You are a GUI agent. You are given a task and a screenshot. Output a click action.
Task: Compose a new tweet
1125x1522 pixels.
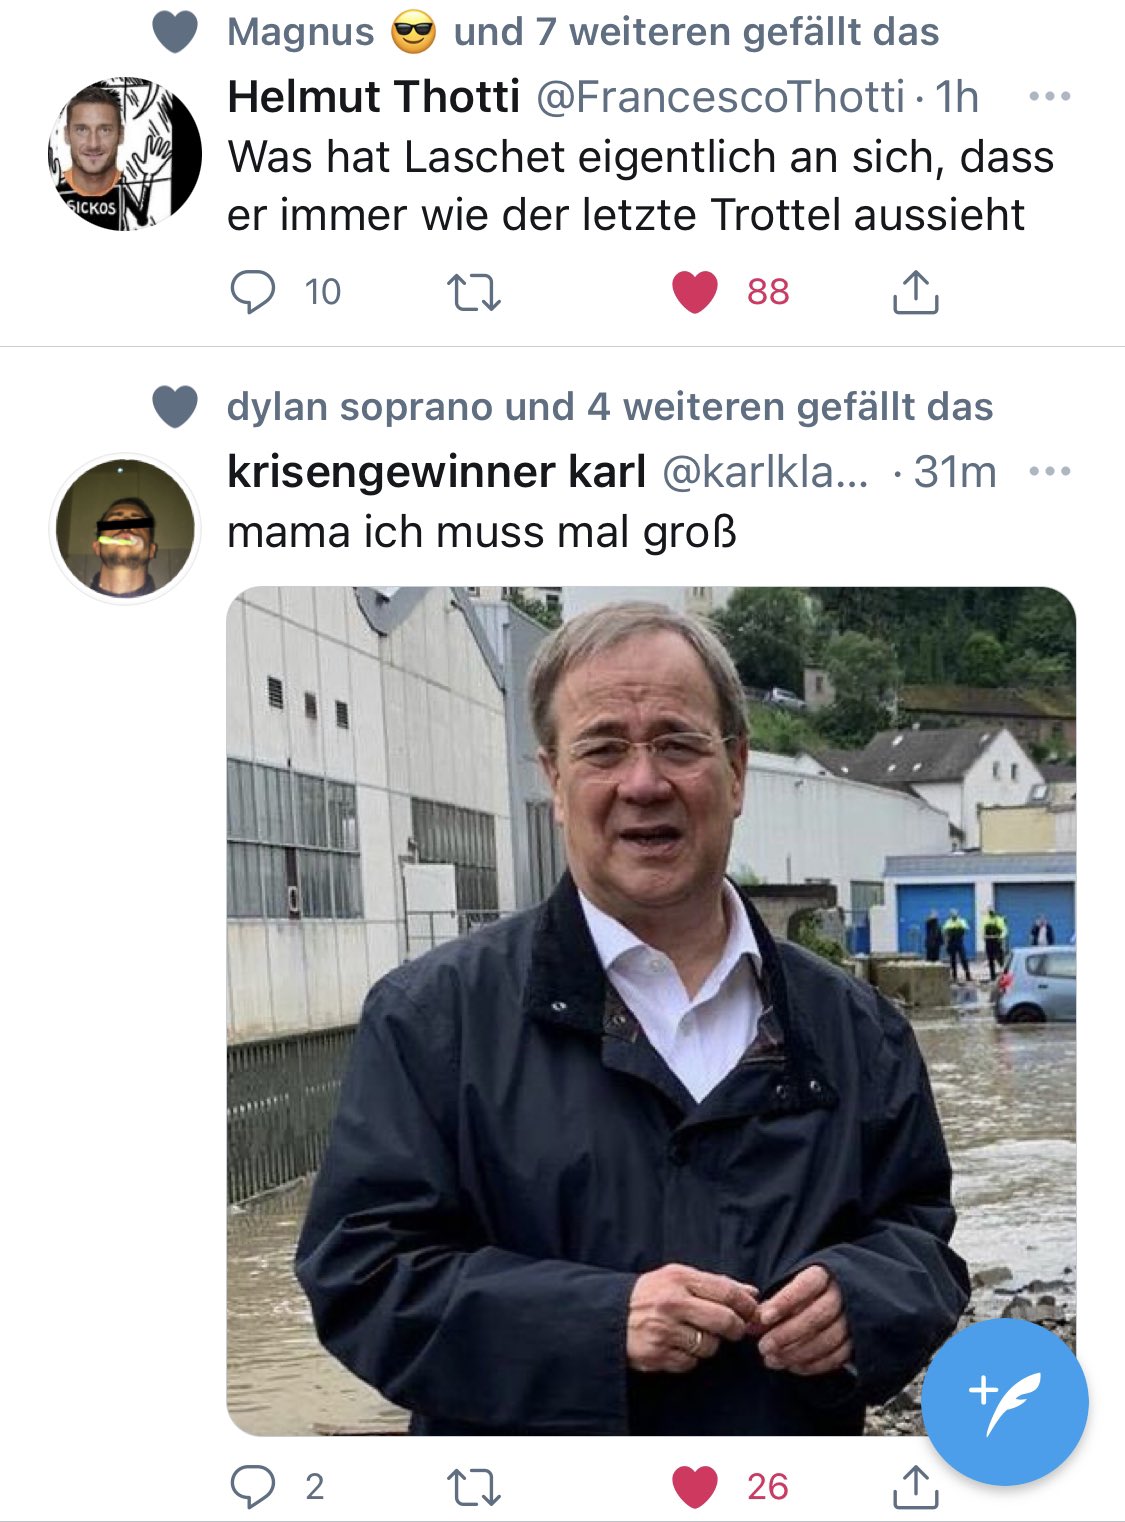(1004, 1401)
